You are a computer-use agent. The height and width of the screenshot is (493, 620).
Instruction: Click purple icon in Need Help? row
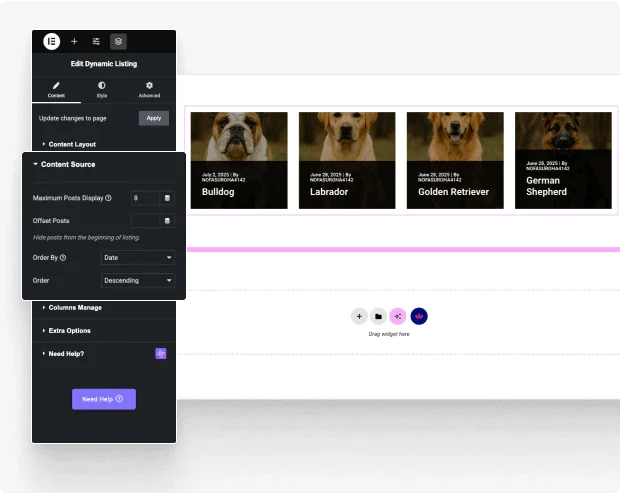[x=161, y=353]
